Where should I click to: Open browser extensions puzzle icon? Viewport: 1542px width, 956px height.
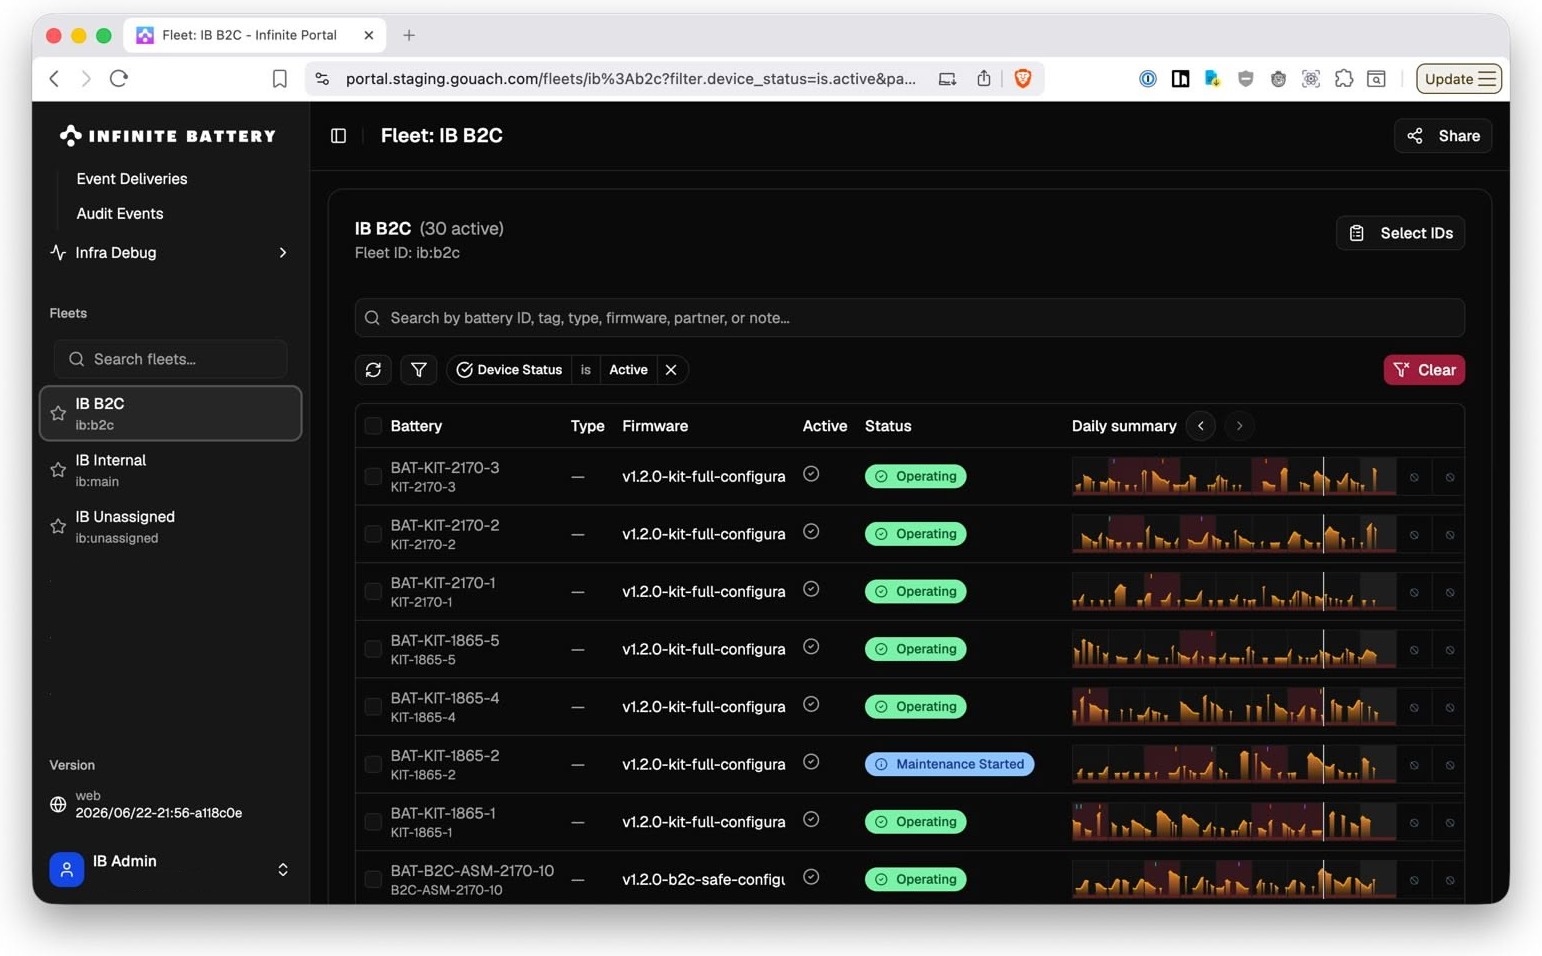(x=1344, y=78)
